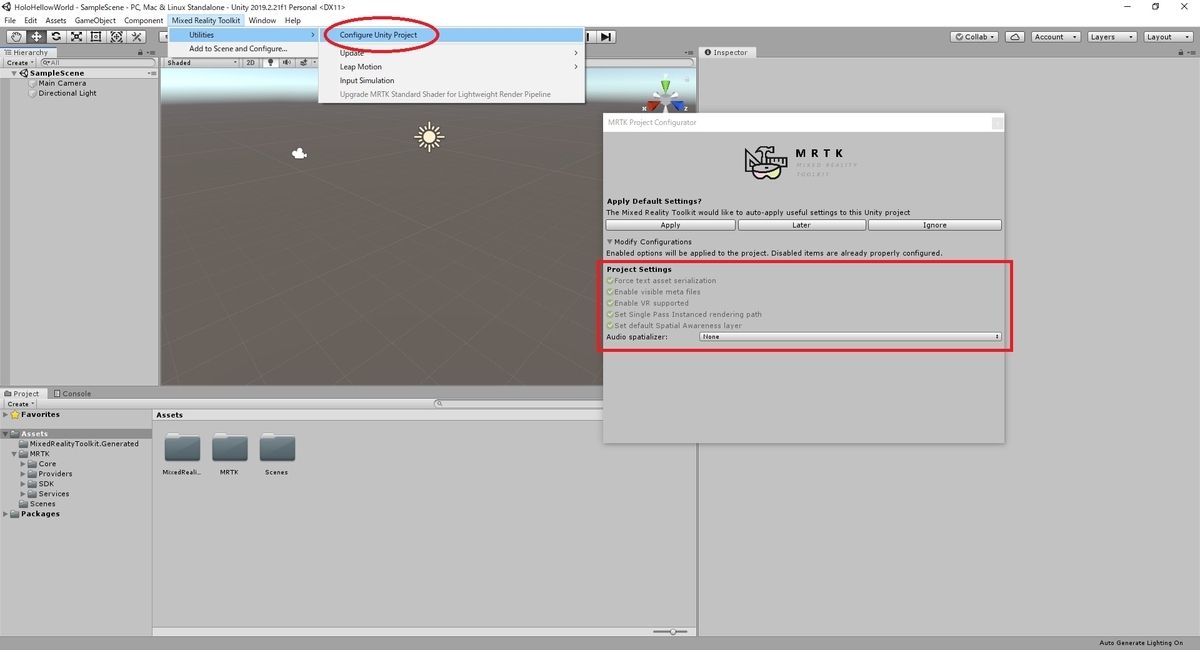
Task: Open the Shaded draw mode dropdown
Action: 202,62
